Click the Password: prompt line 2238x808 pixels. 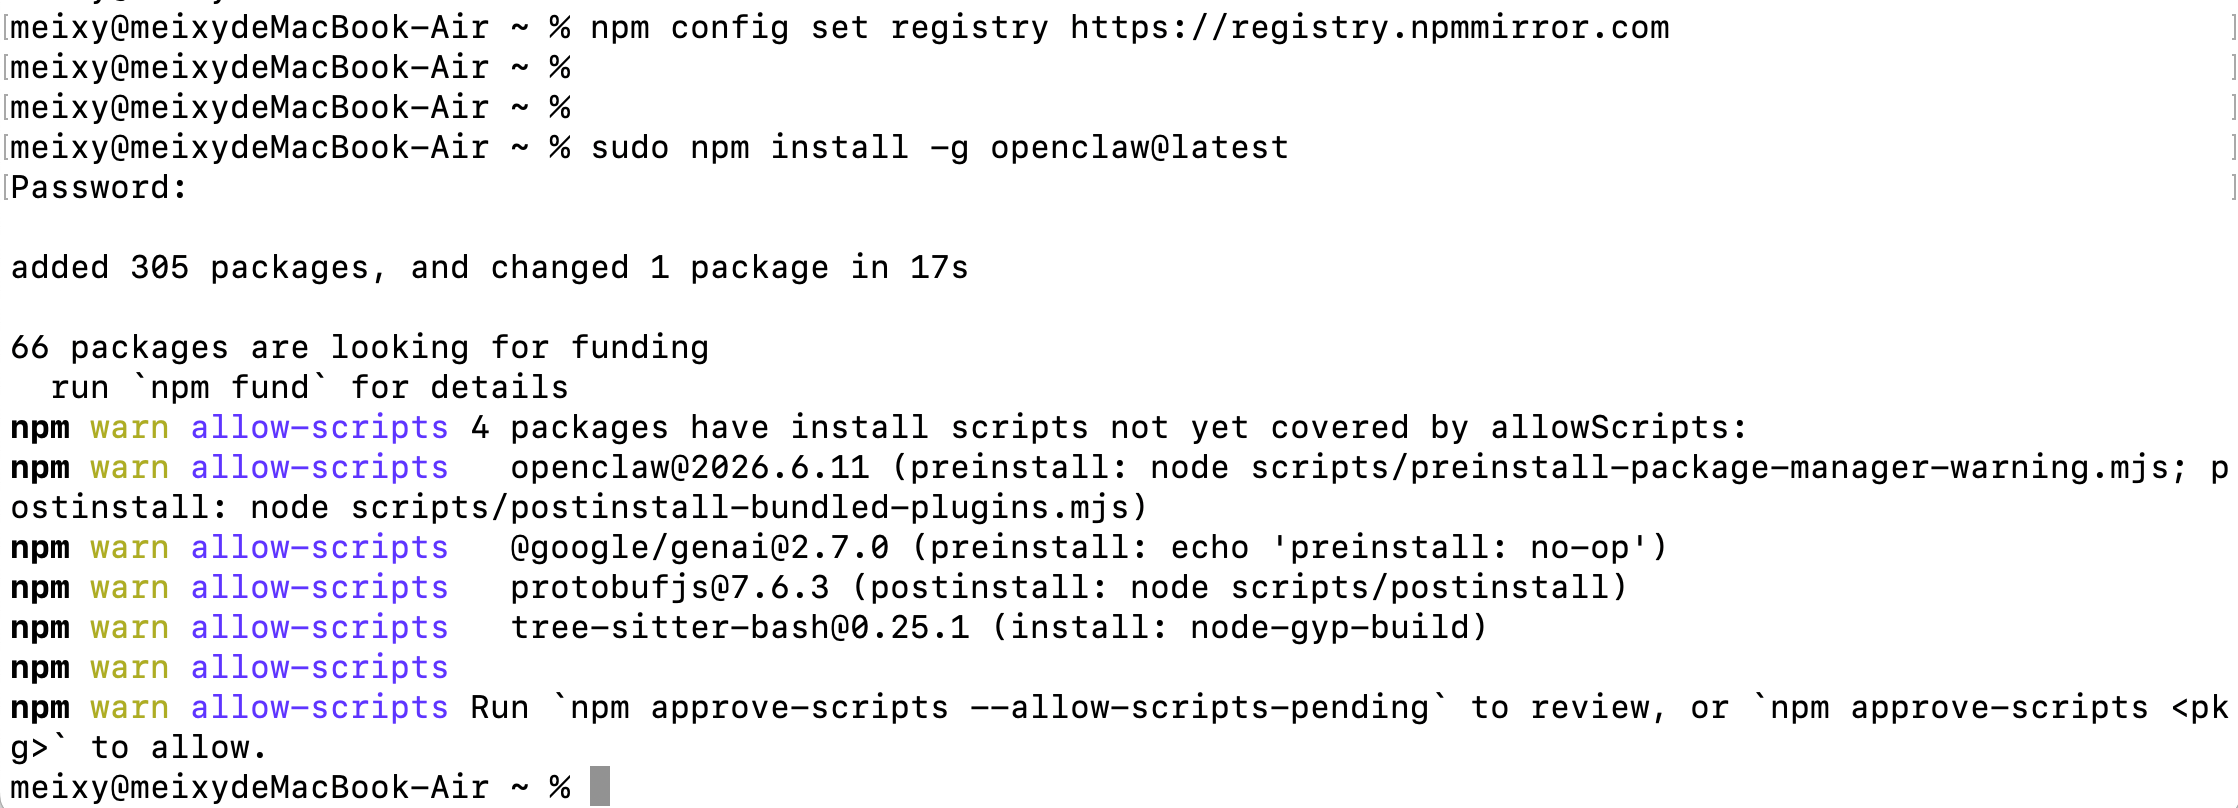(x=98, y=187)
